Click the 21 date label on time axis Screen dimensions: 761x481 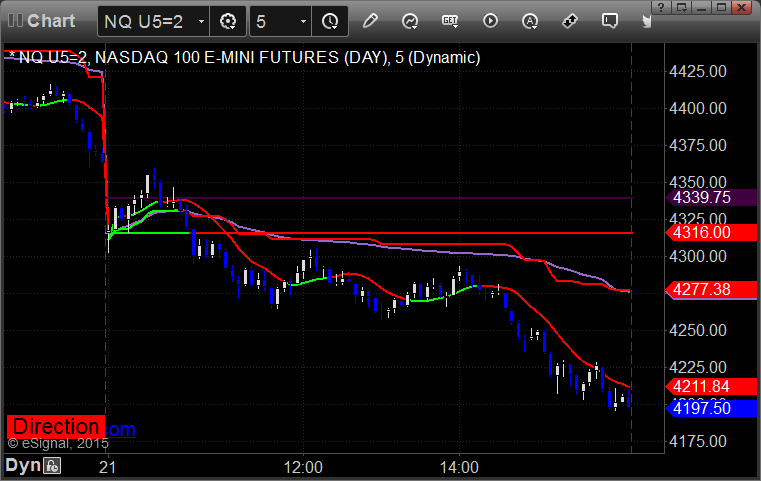107,467
